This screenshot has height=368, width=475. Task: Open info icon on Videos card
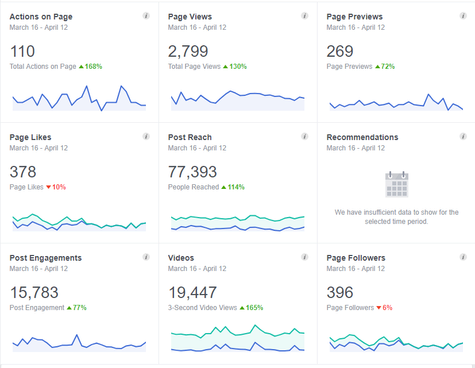pyautogui.click(x=305, y=257)
